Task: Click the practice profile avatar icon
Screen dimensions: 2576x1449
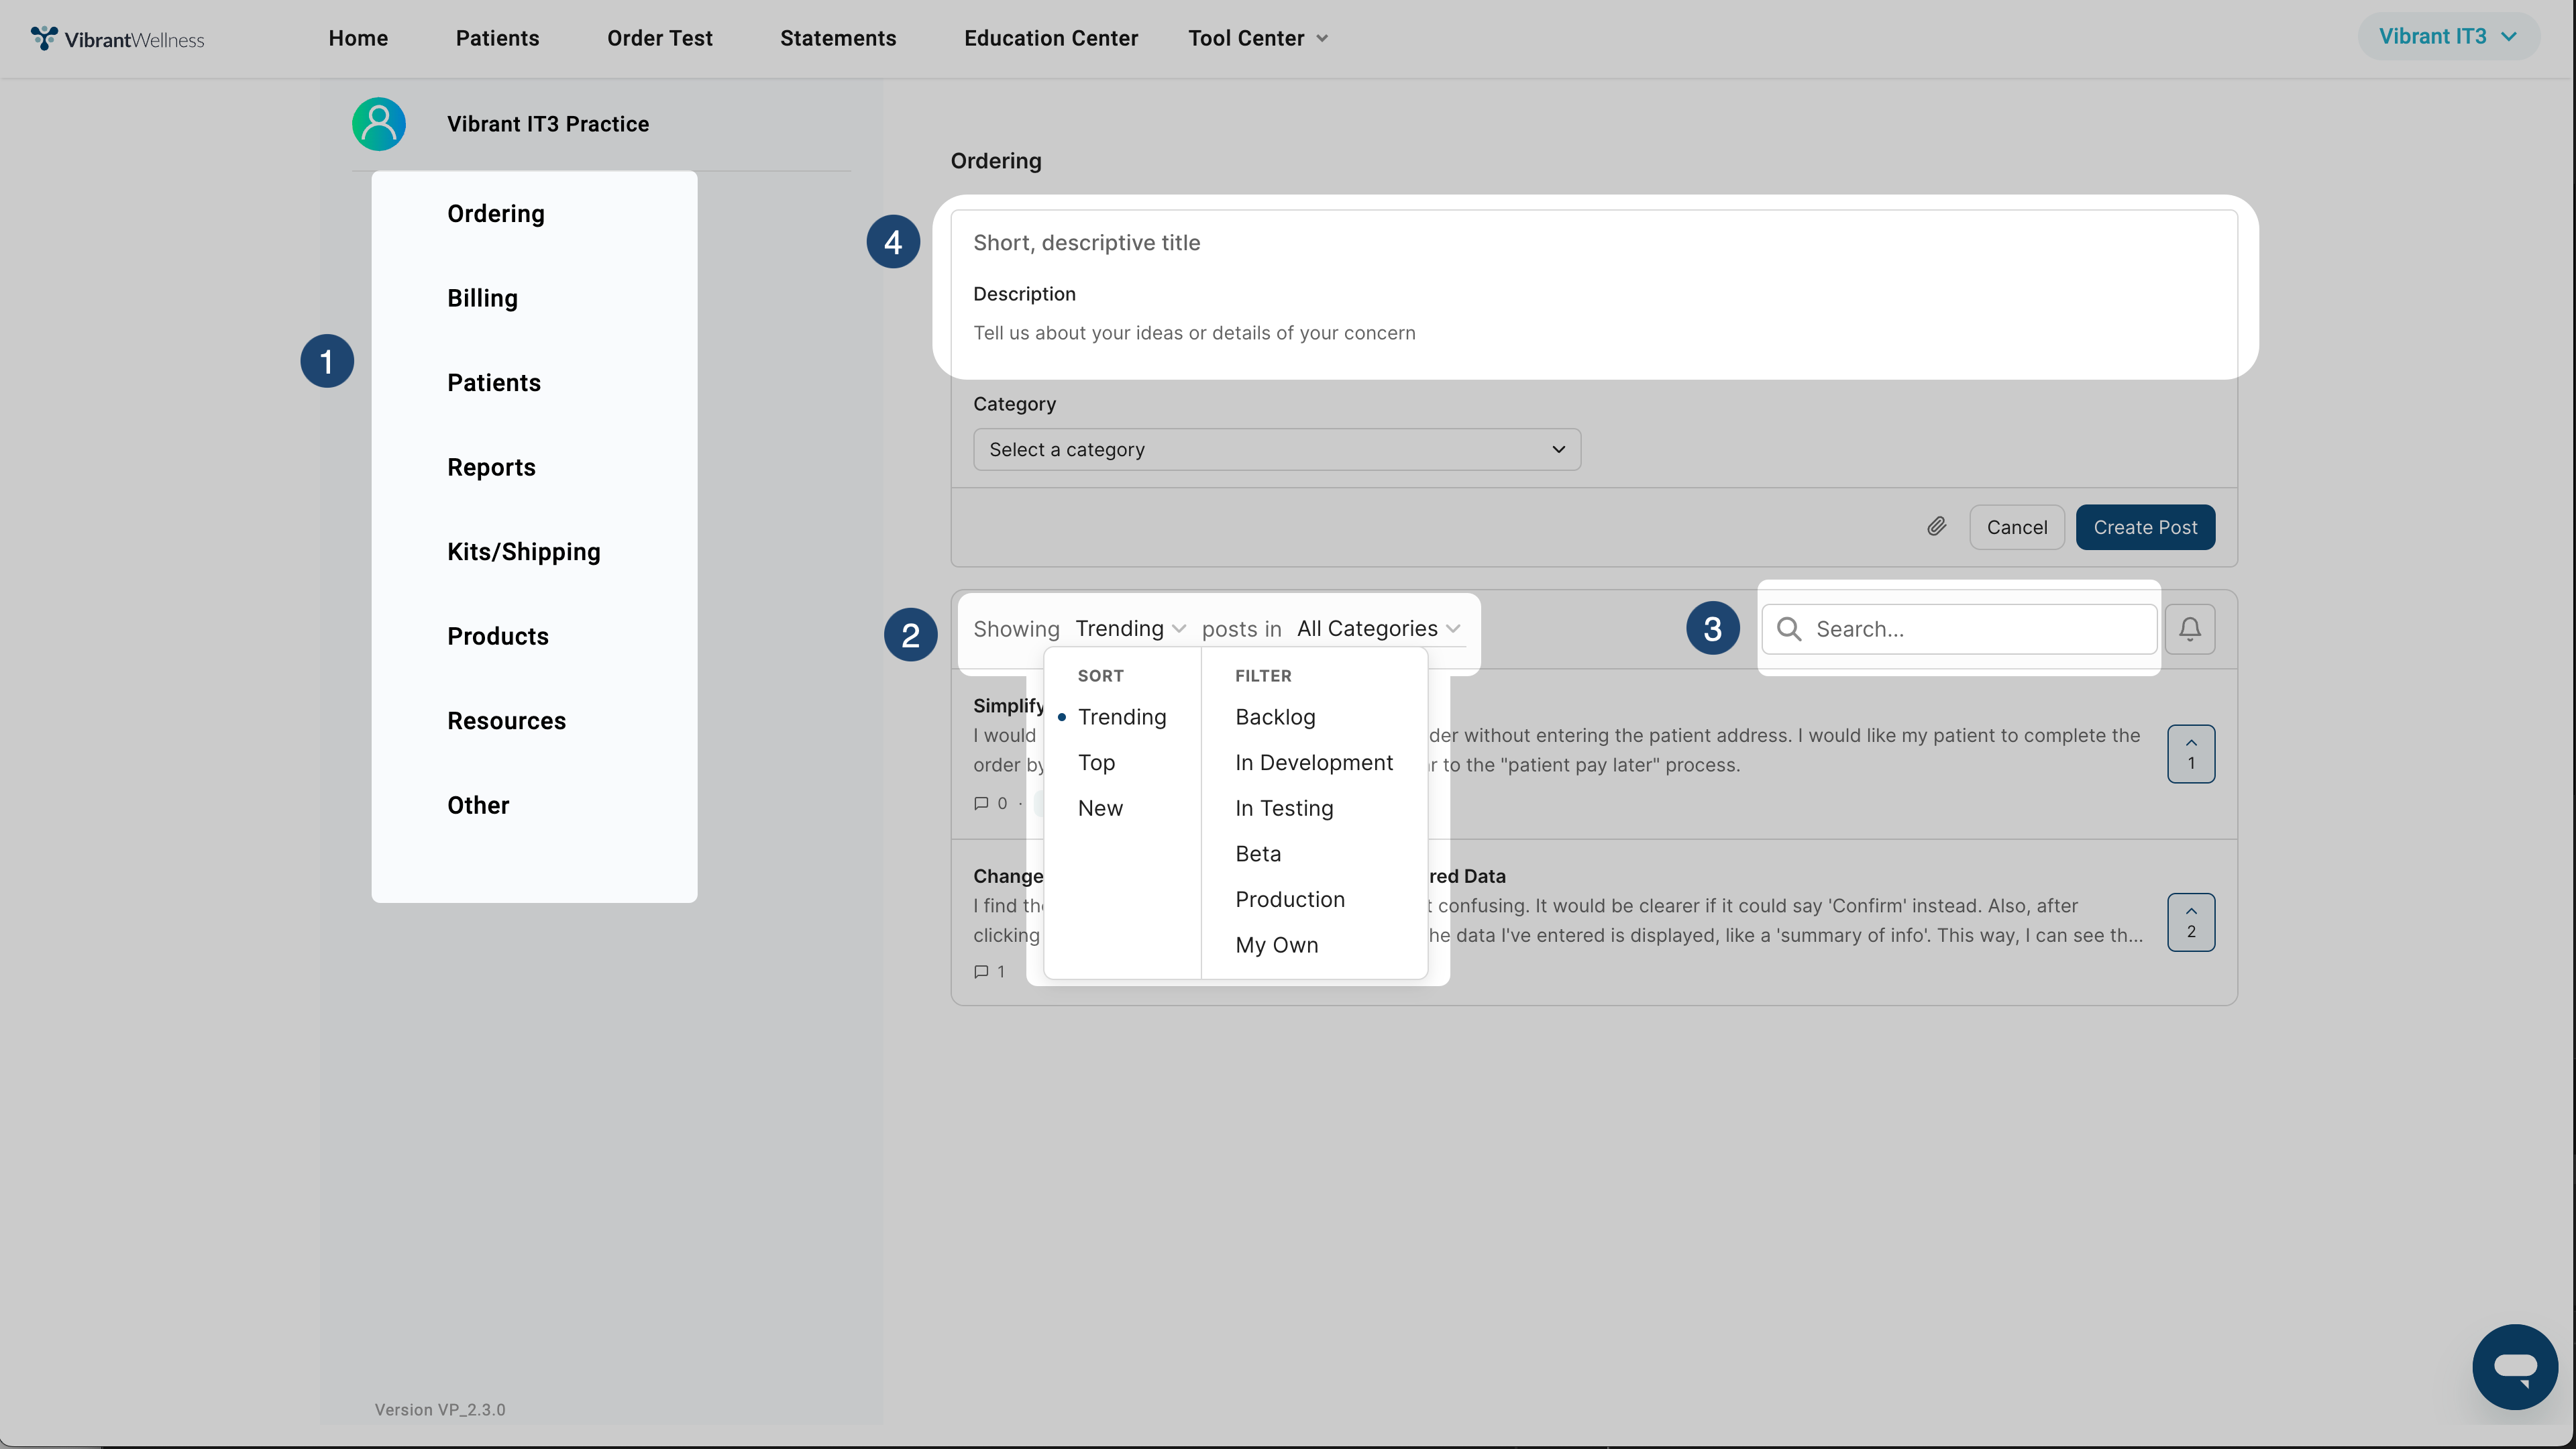Action: click(379, 124)
